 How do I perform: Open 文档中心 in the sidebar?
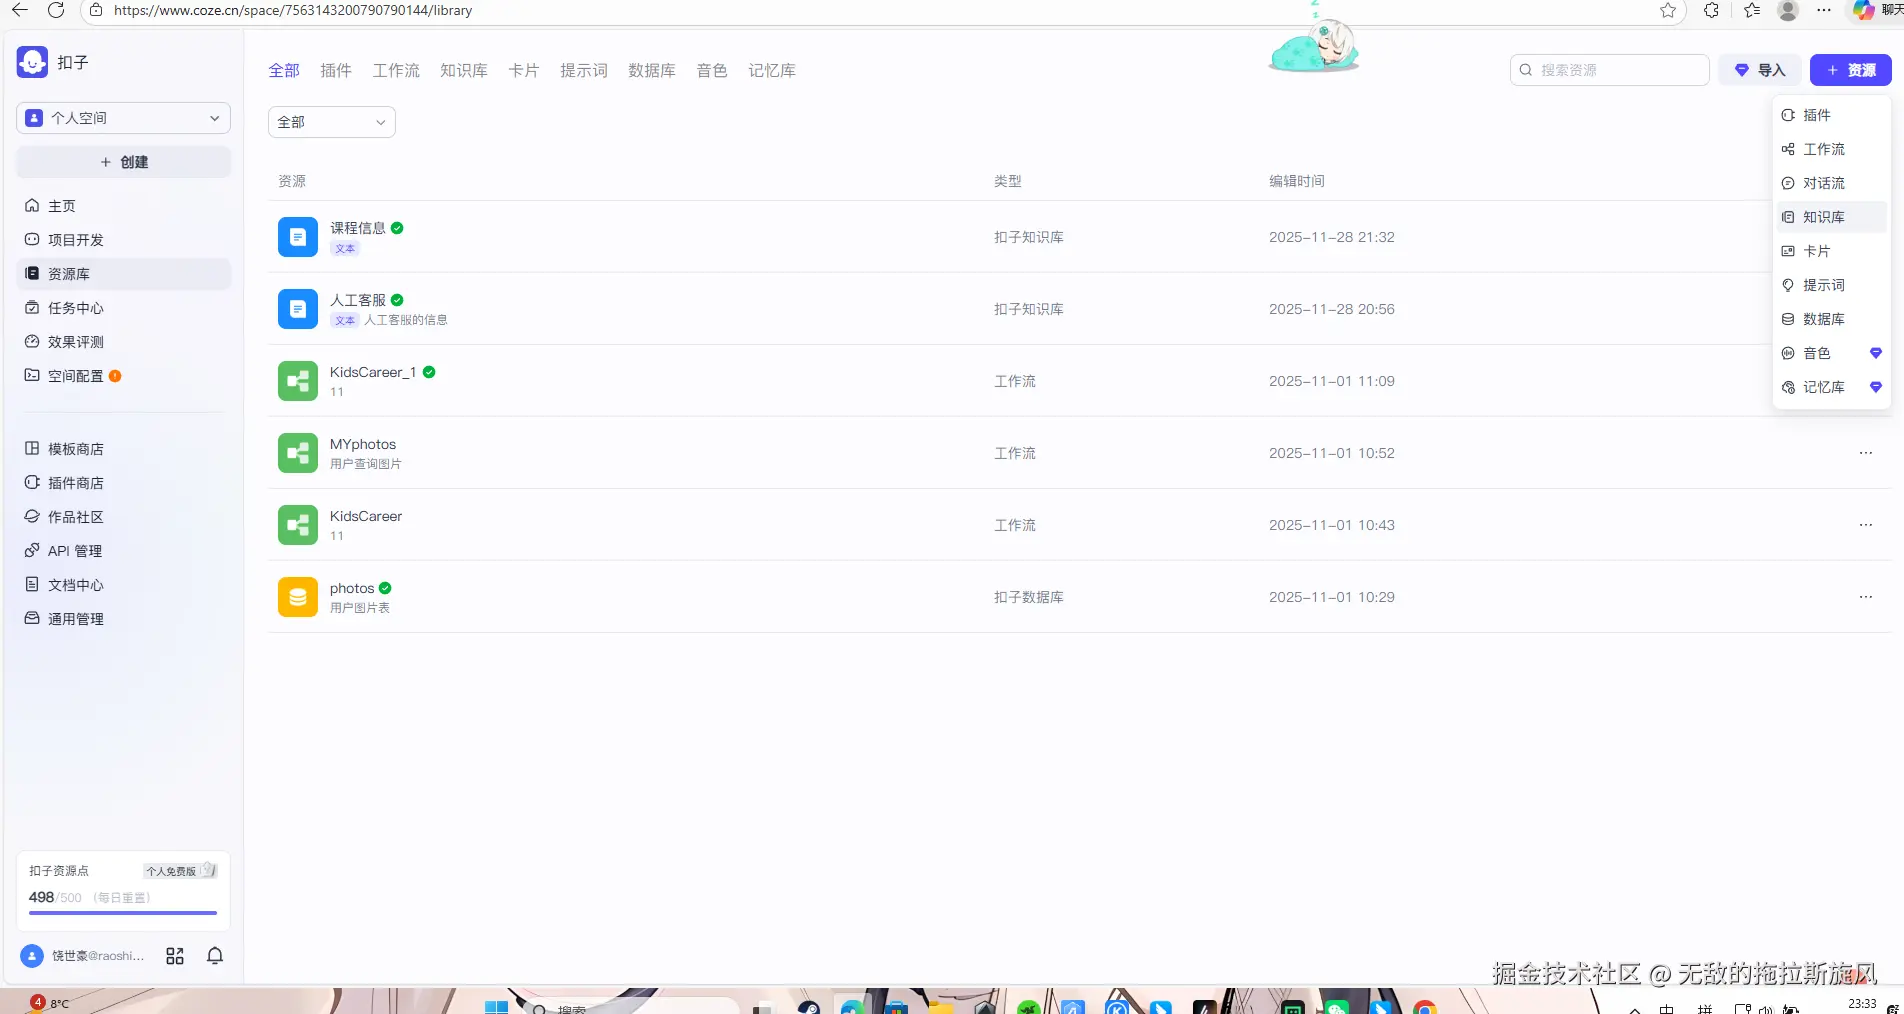click(x=123, y=585)
